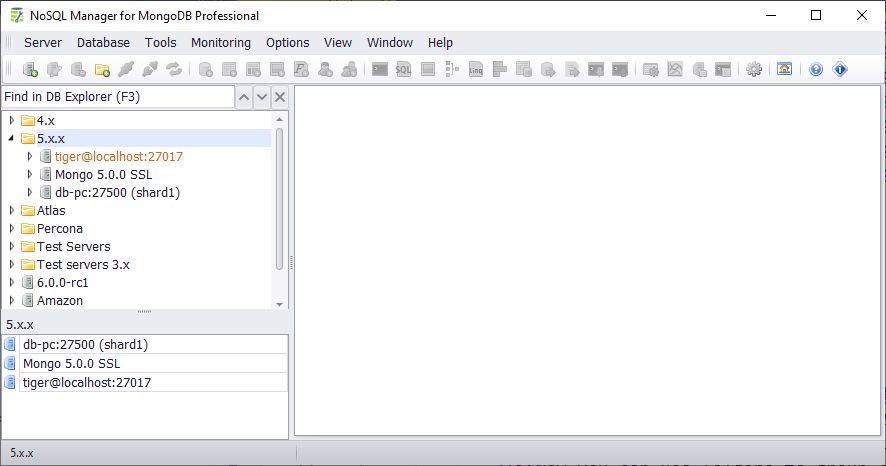The width and height of the screenshot is (886, 466).
Task: Click the add new server connection icon
Action: pos(30,70)
